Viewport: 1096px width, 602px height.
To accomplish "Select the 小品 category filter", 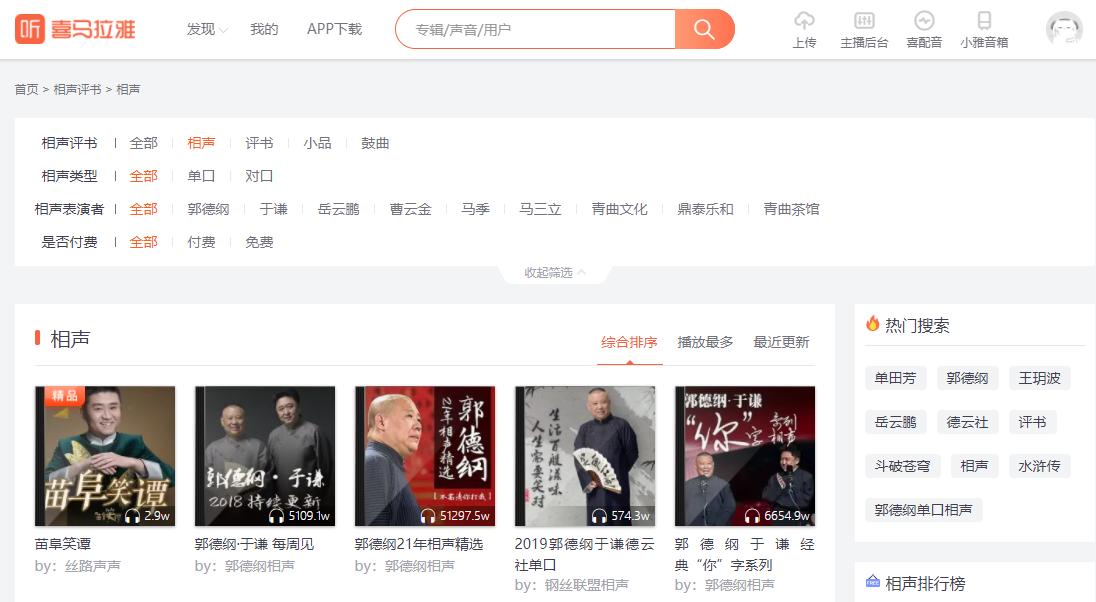I will tap(317, 143).
